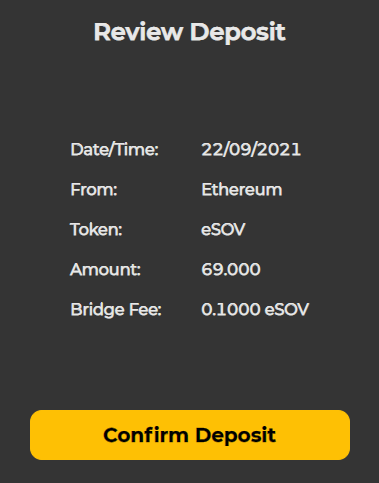
Task: Select the Review Deposit heading
Action: pos(190,33)
